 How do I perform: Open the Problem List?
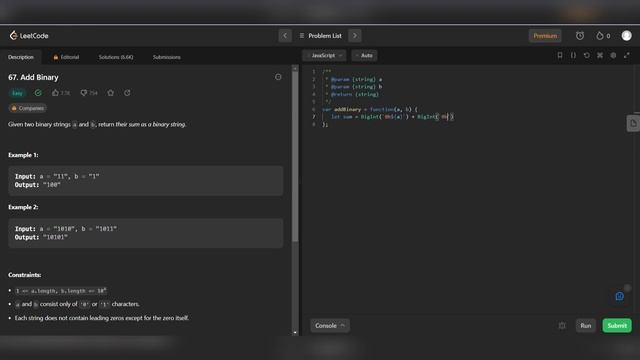pyautogui.click(x=320, y=36)
